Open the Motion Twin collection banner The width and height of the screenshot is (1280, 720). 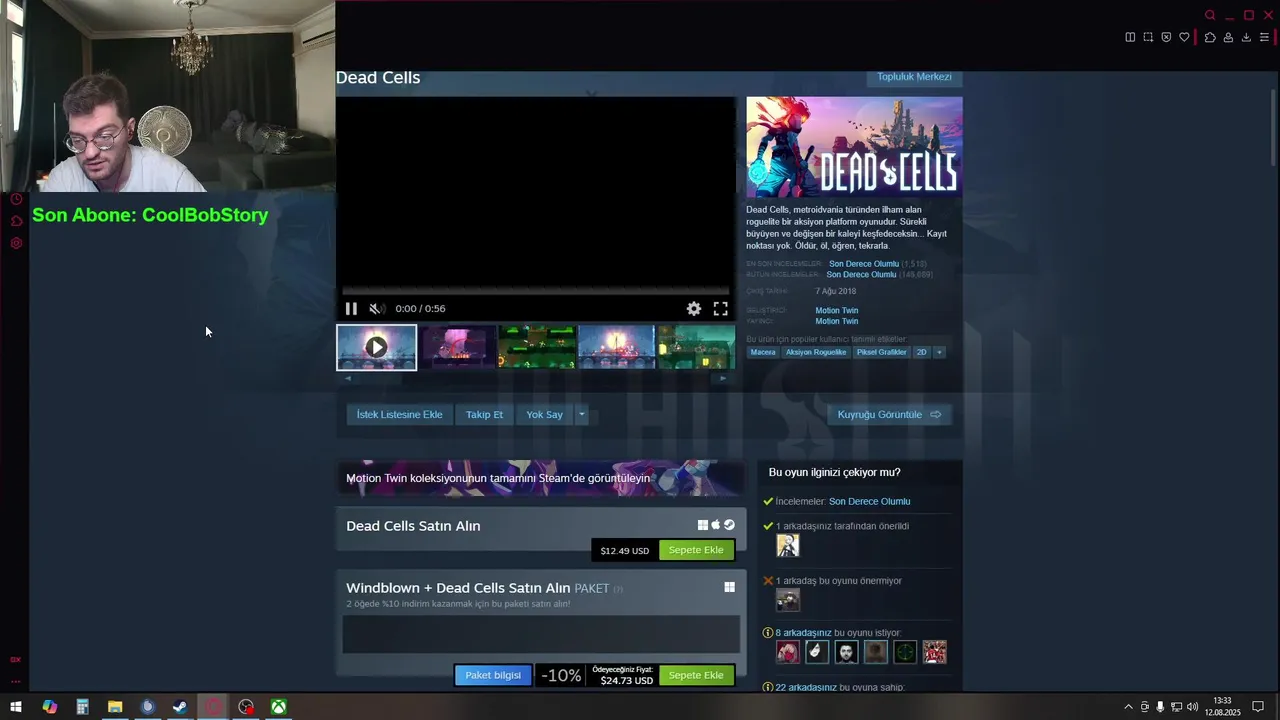coord(541,478)
